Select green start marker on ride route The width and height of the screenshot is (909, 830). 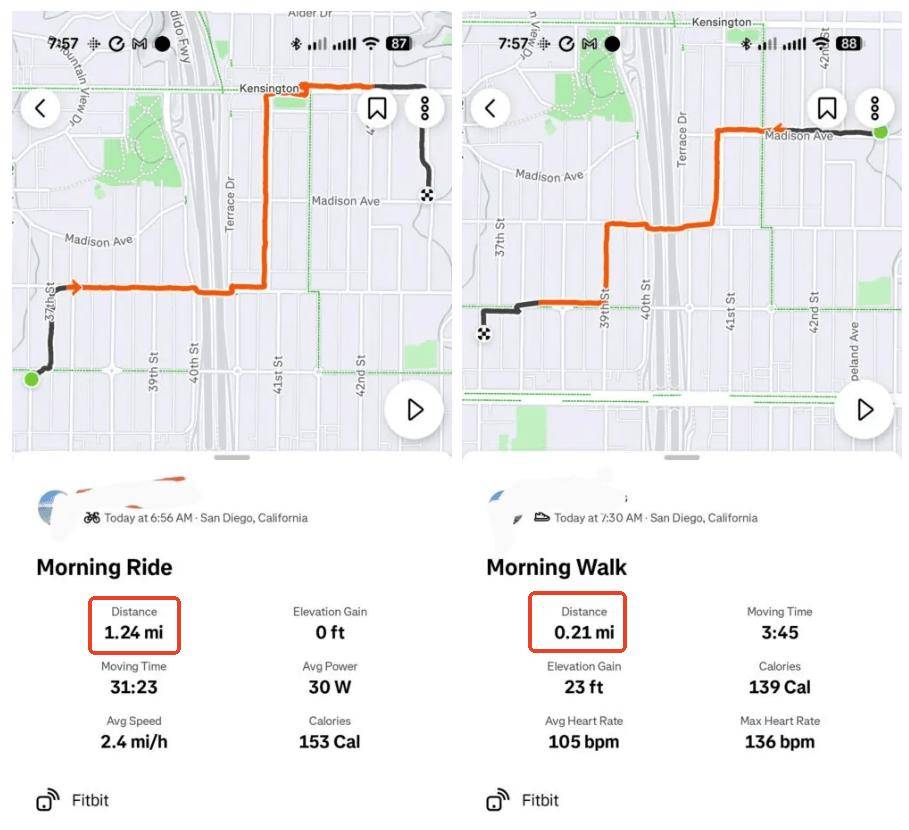(x=31, y=379)
